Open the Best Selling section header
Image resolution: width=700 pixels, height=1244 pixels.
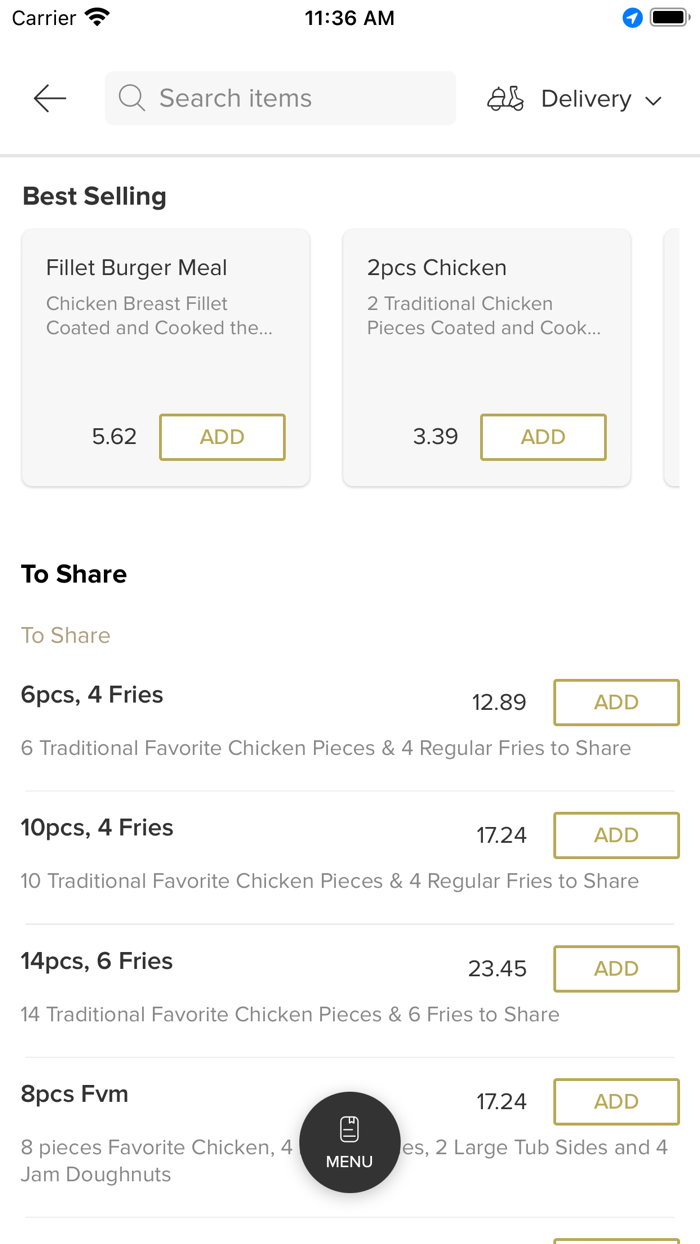click(94, 196)
